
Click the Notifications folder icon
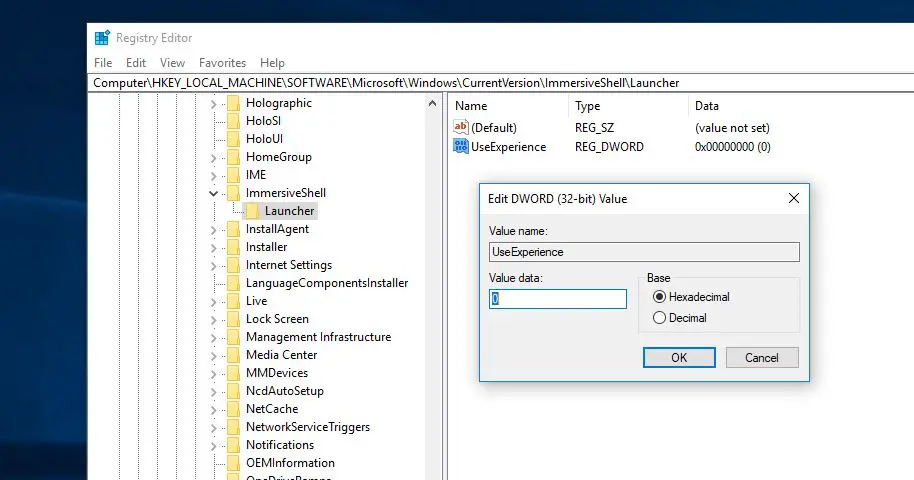233,446
